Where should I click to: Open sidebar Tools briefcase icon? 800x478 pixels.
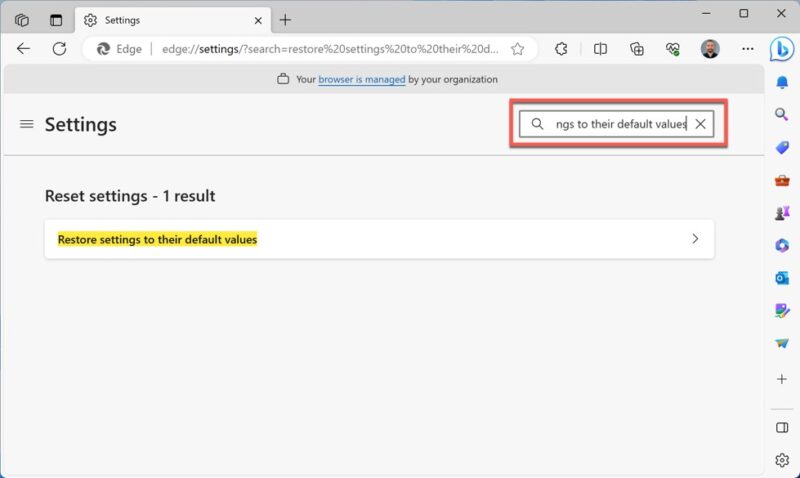tap(782, 181)
